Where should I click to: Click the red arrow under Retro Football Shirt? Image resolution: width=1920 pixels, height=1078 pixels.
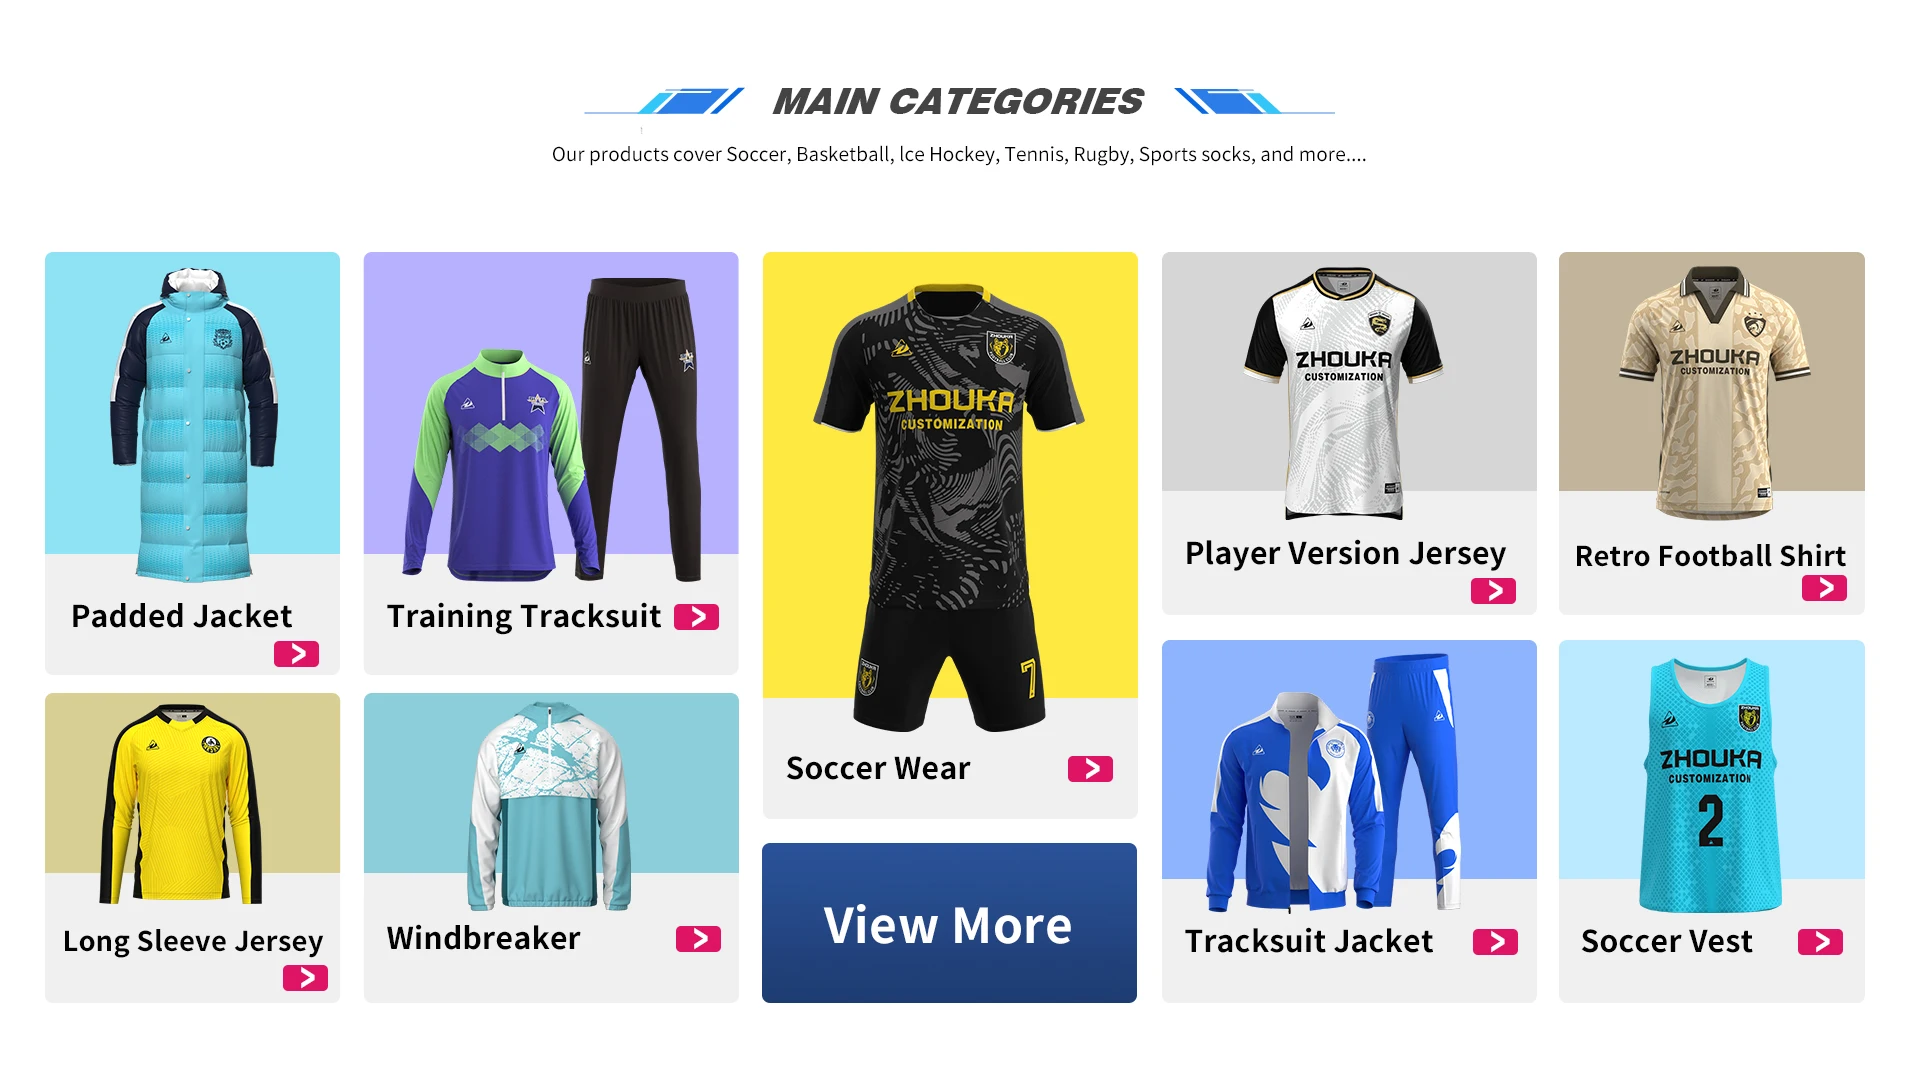pyautogui.click(x=1824, y=588)
